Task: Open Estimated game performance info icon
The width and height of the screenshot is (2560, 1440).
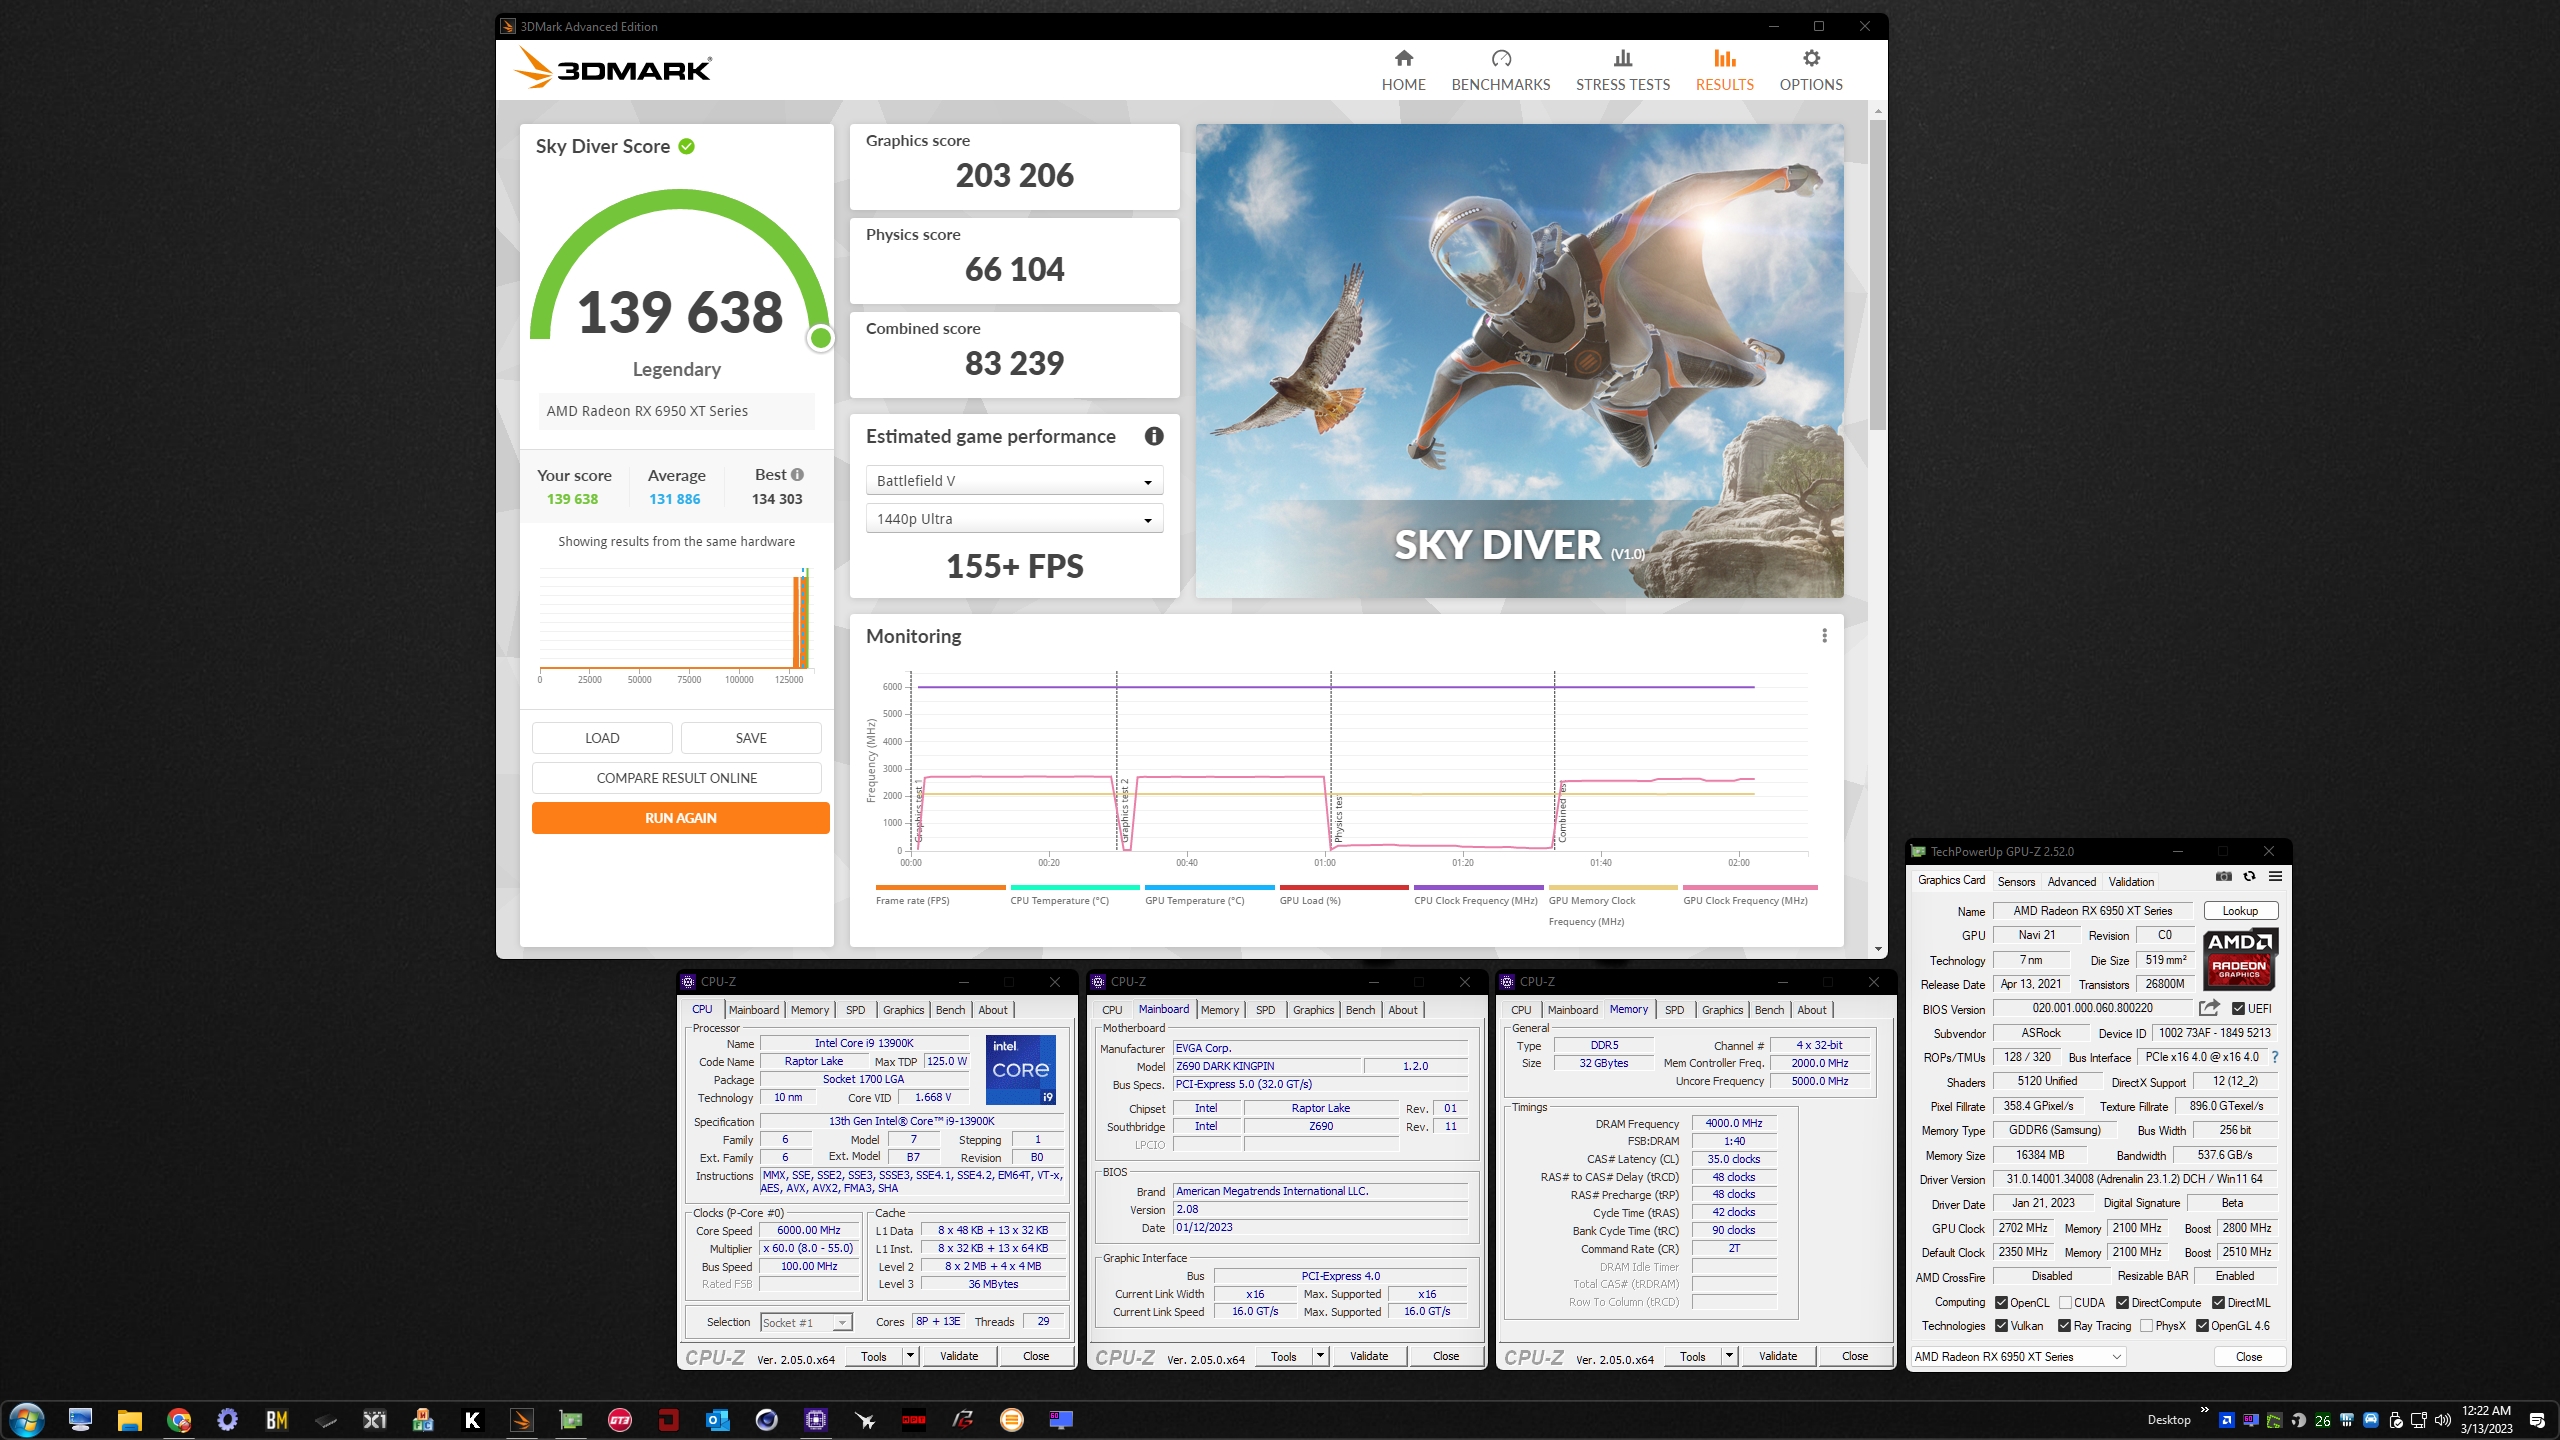Action: click(1153, 436)
